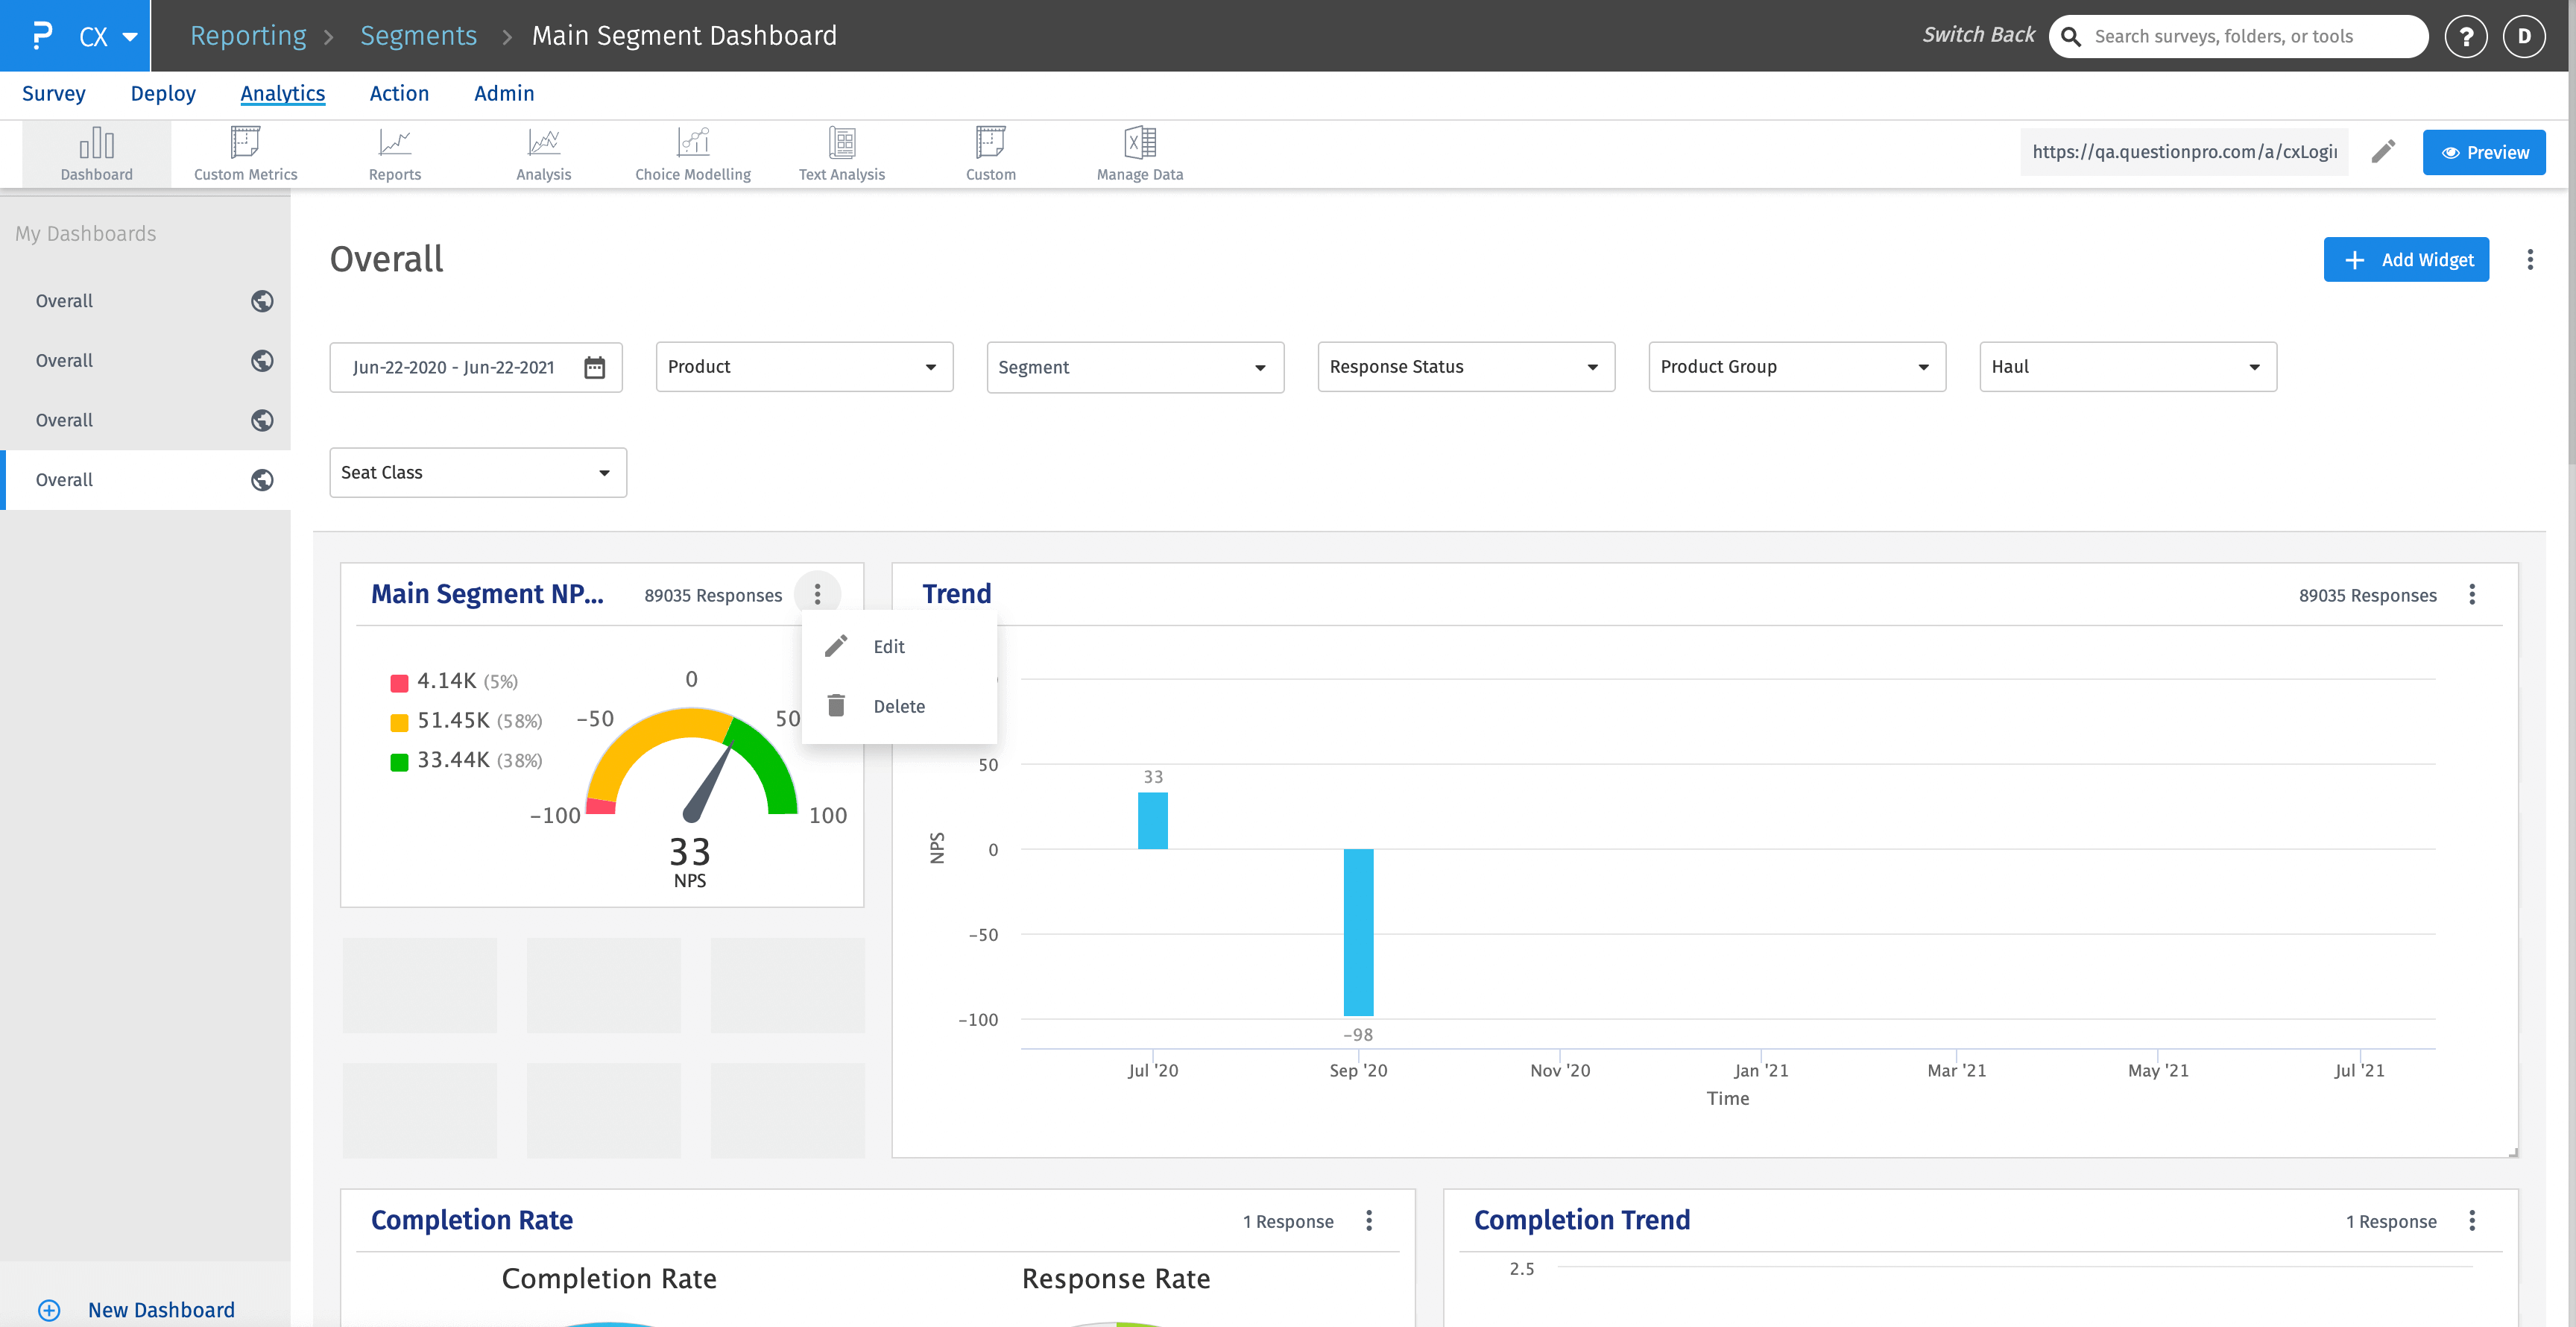Toggle globe icon on second Overall dashboard
Viewport: 2576px width, 1327px height.
(x=262, y=361)
